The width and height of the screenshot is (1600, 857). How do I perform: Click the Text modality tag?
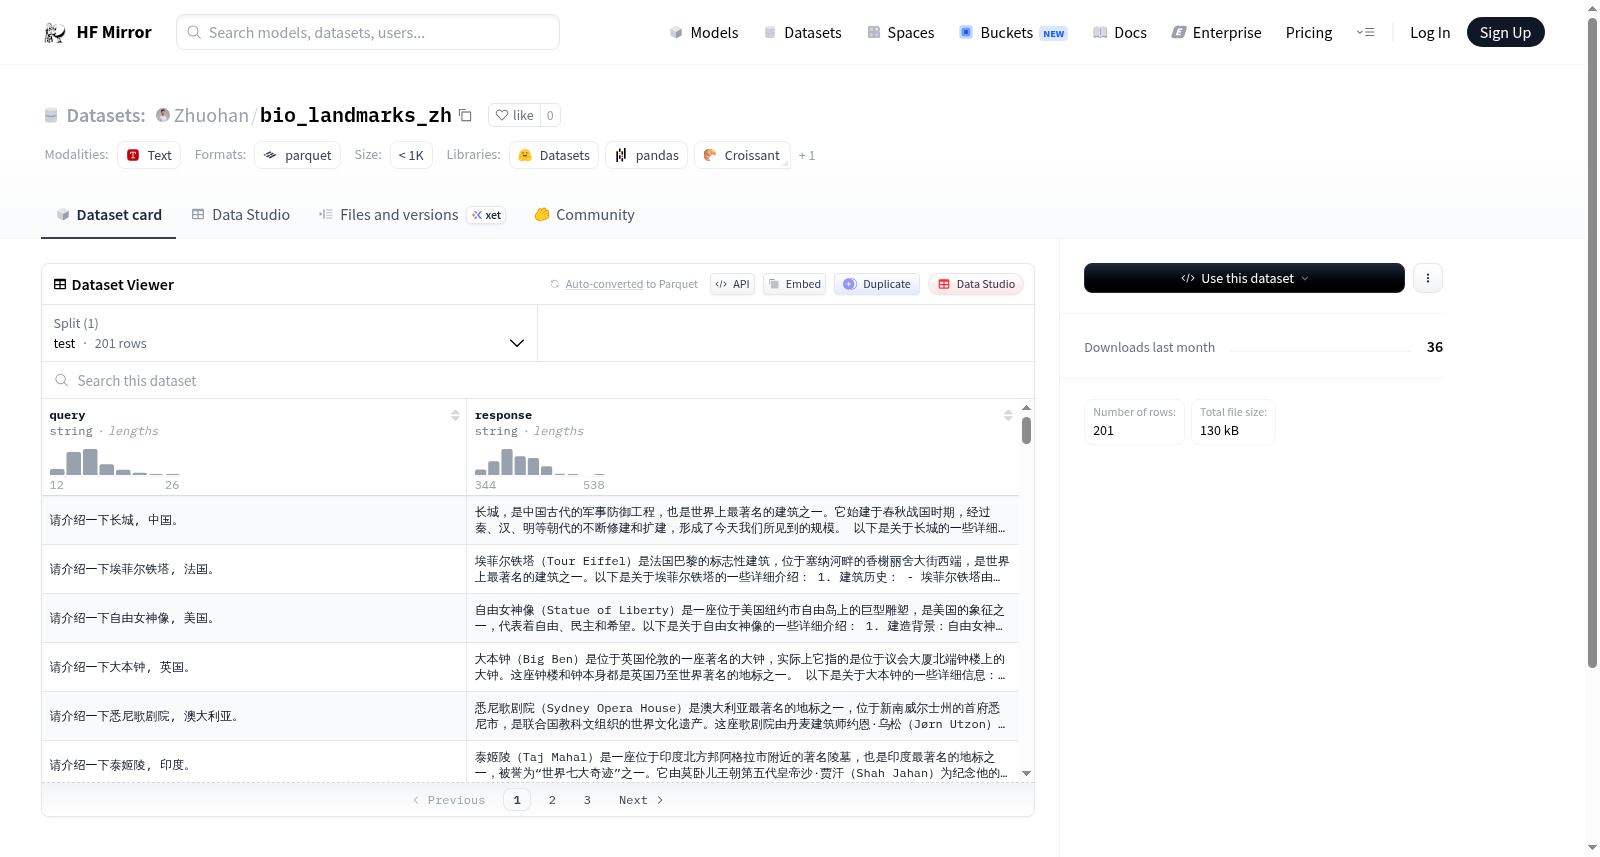pyautogui.click(x=149, y=155)
